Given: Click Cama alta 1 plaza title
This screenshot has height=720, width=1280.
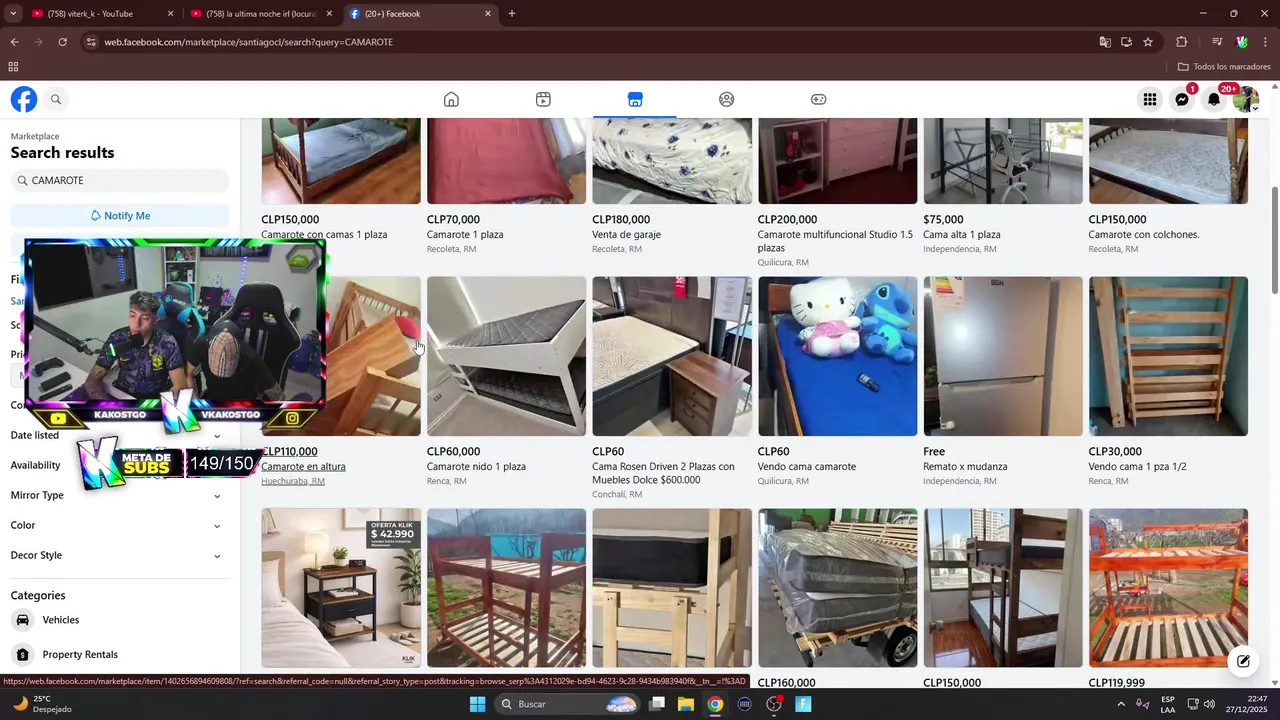Looking at the screenshot, I should (962, 235).
